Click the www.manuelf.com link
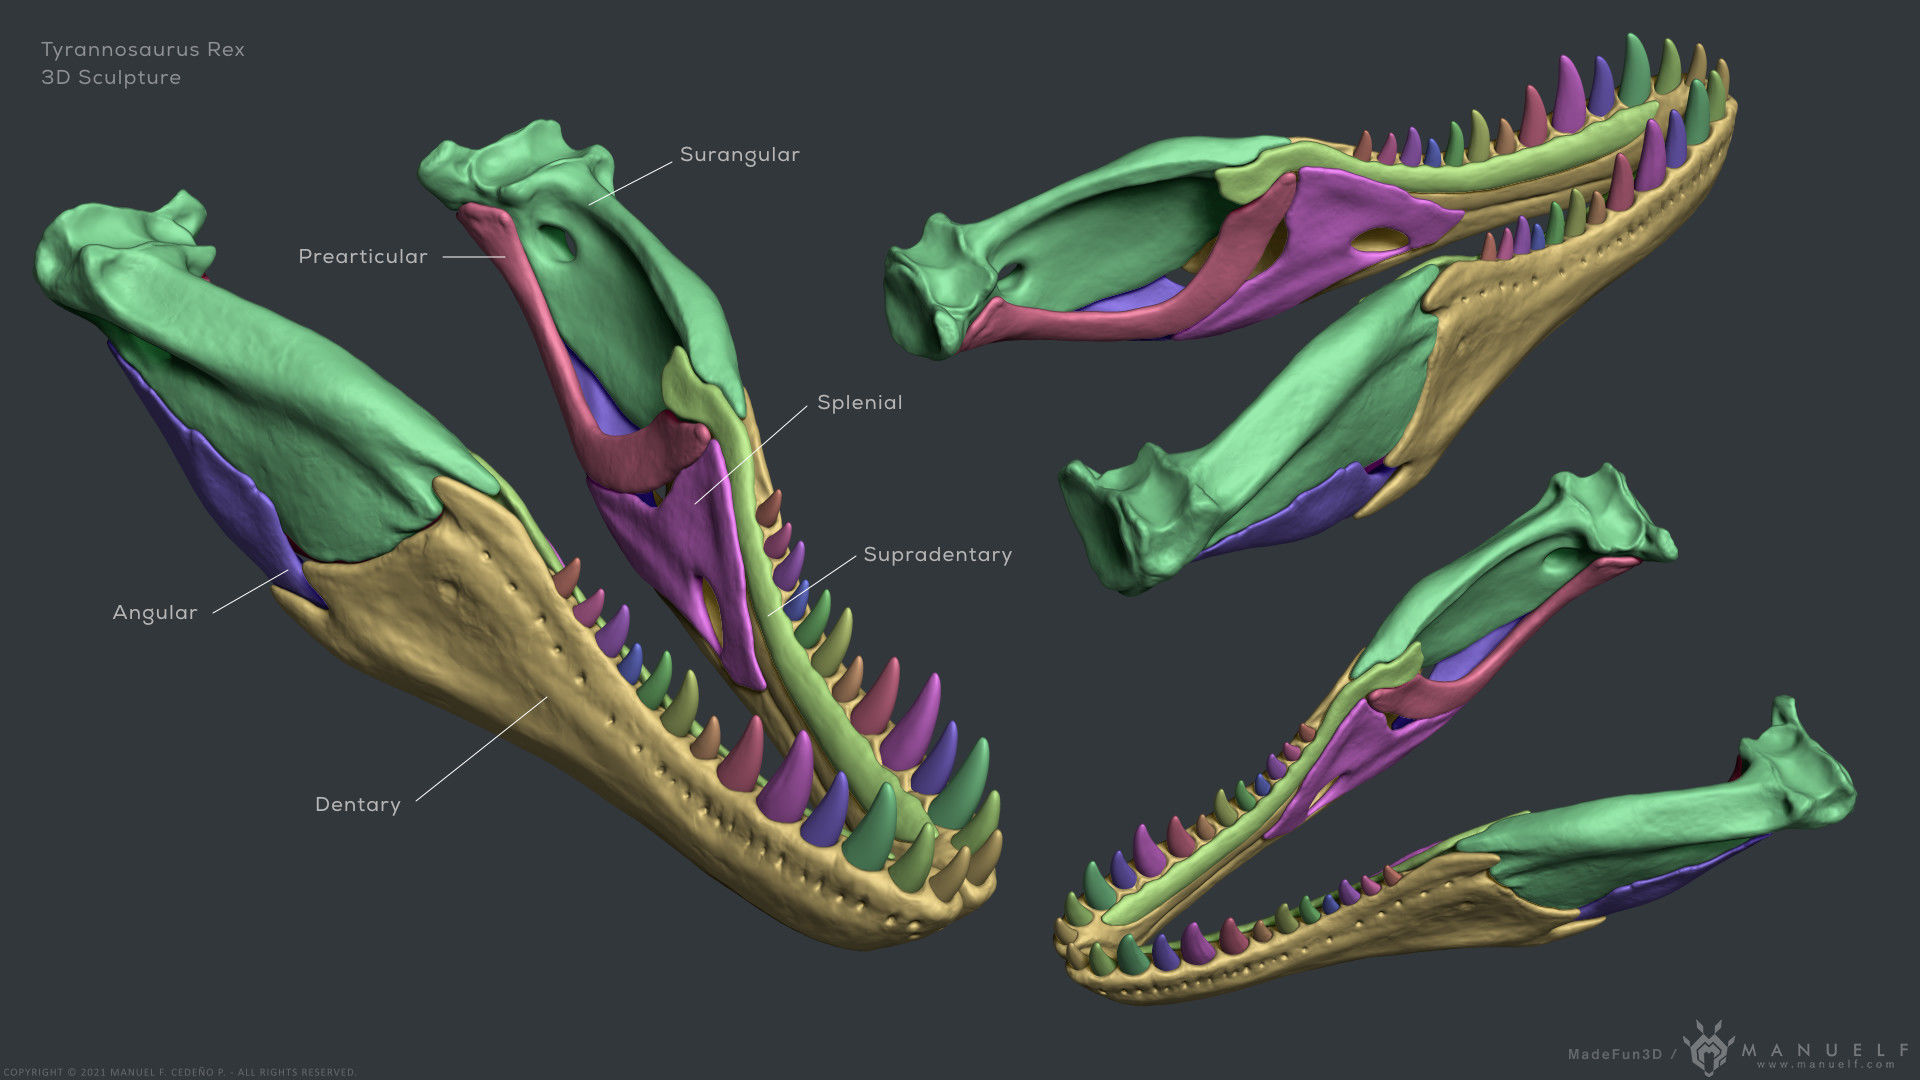 (1825, 1065)
